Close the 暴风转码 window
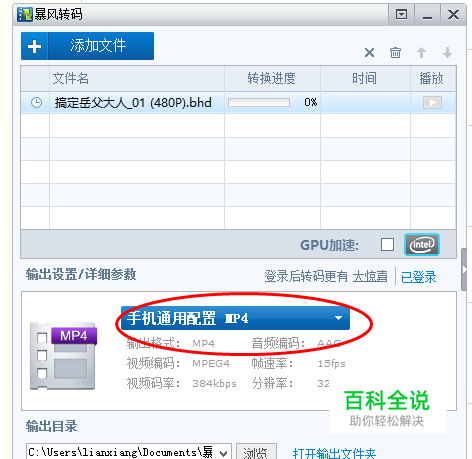 (x=453, y=15)
